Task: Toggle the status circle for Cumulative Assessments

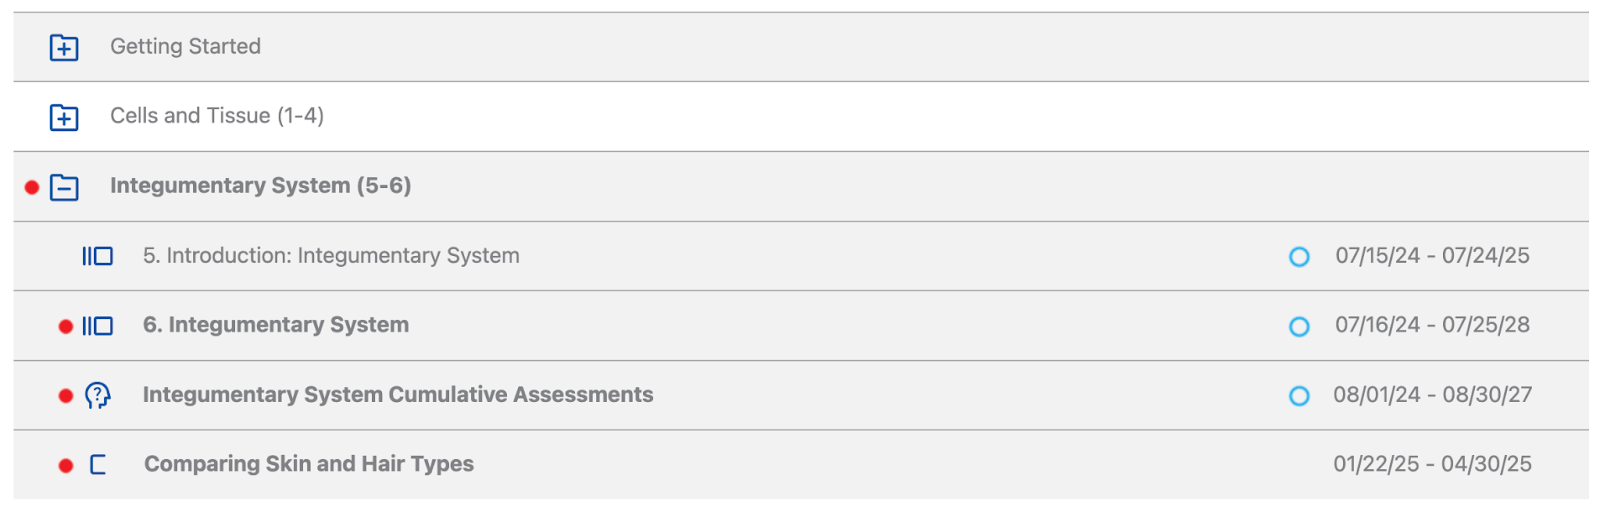Action: point(1299,396)
